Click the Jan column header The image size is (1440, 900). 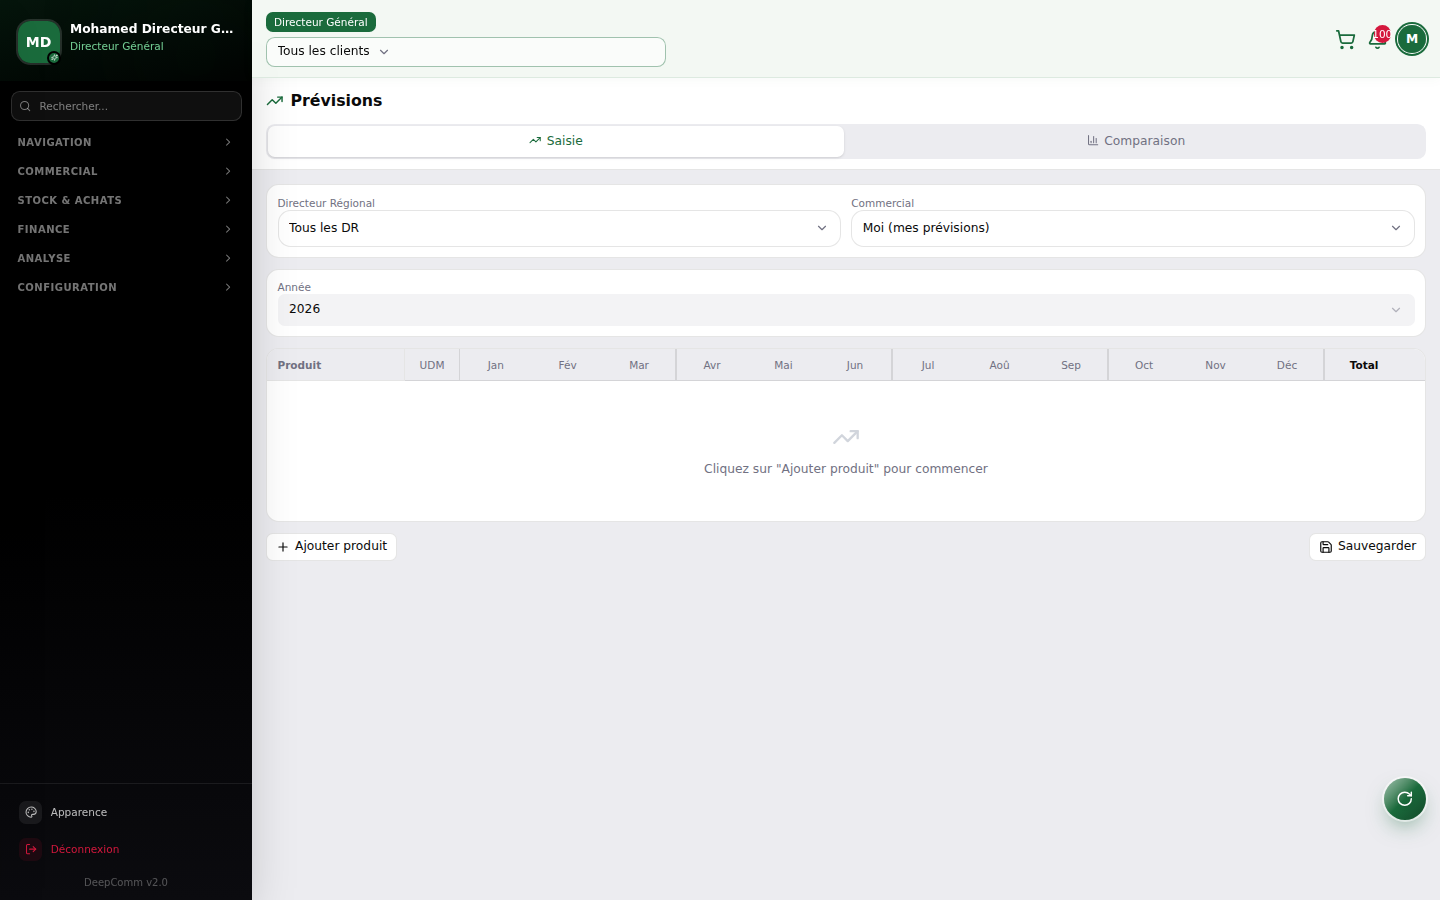pos(495,365)
